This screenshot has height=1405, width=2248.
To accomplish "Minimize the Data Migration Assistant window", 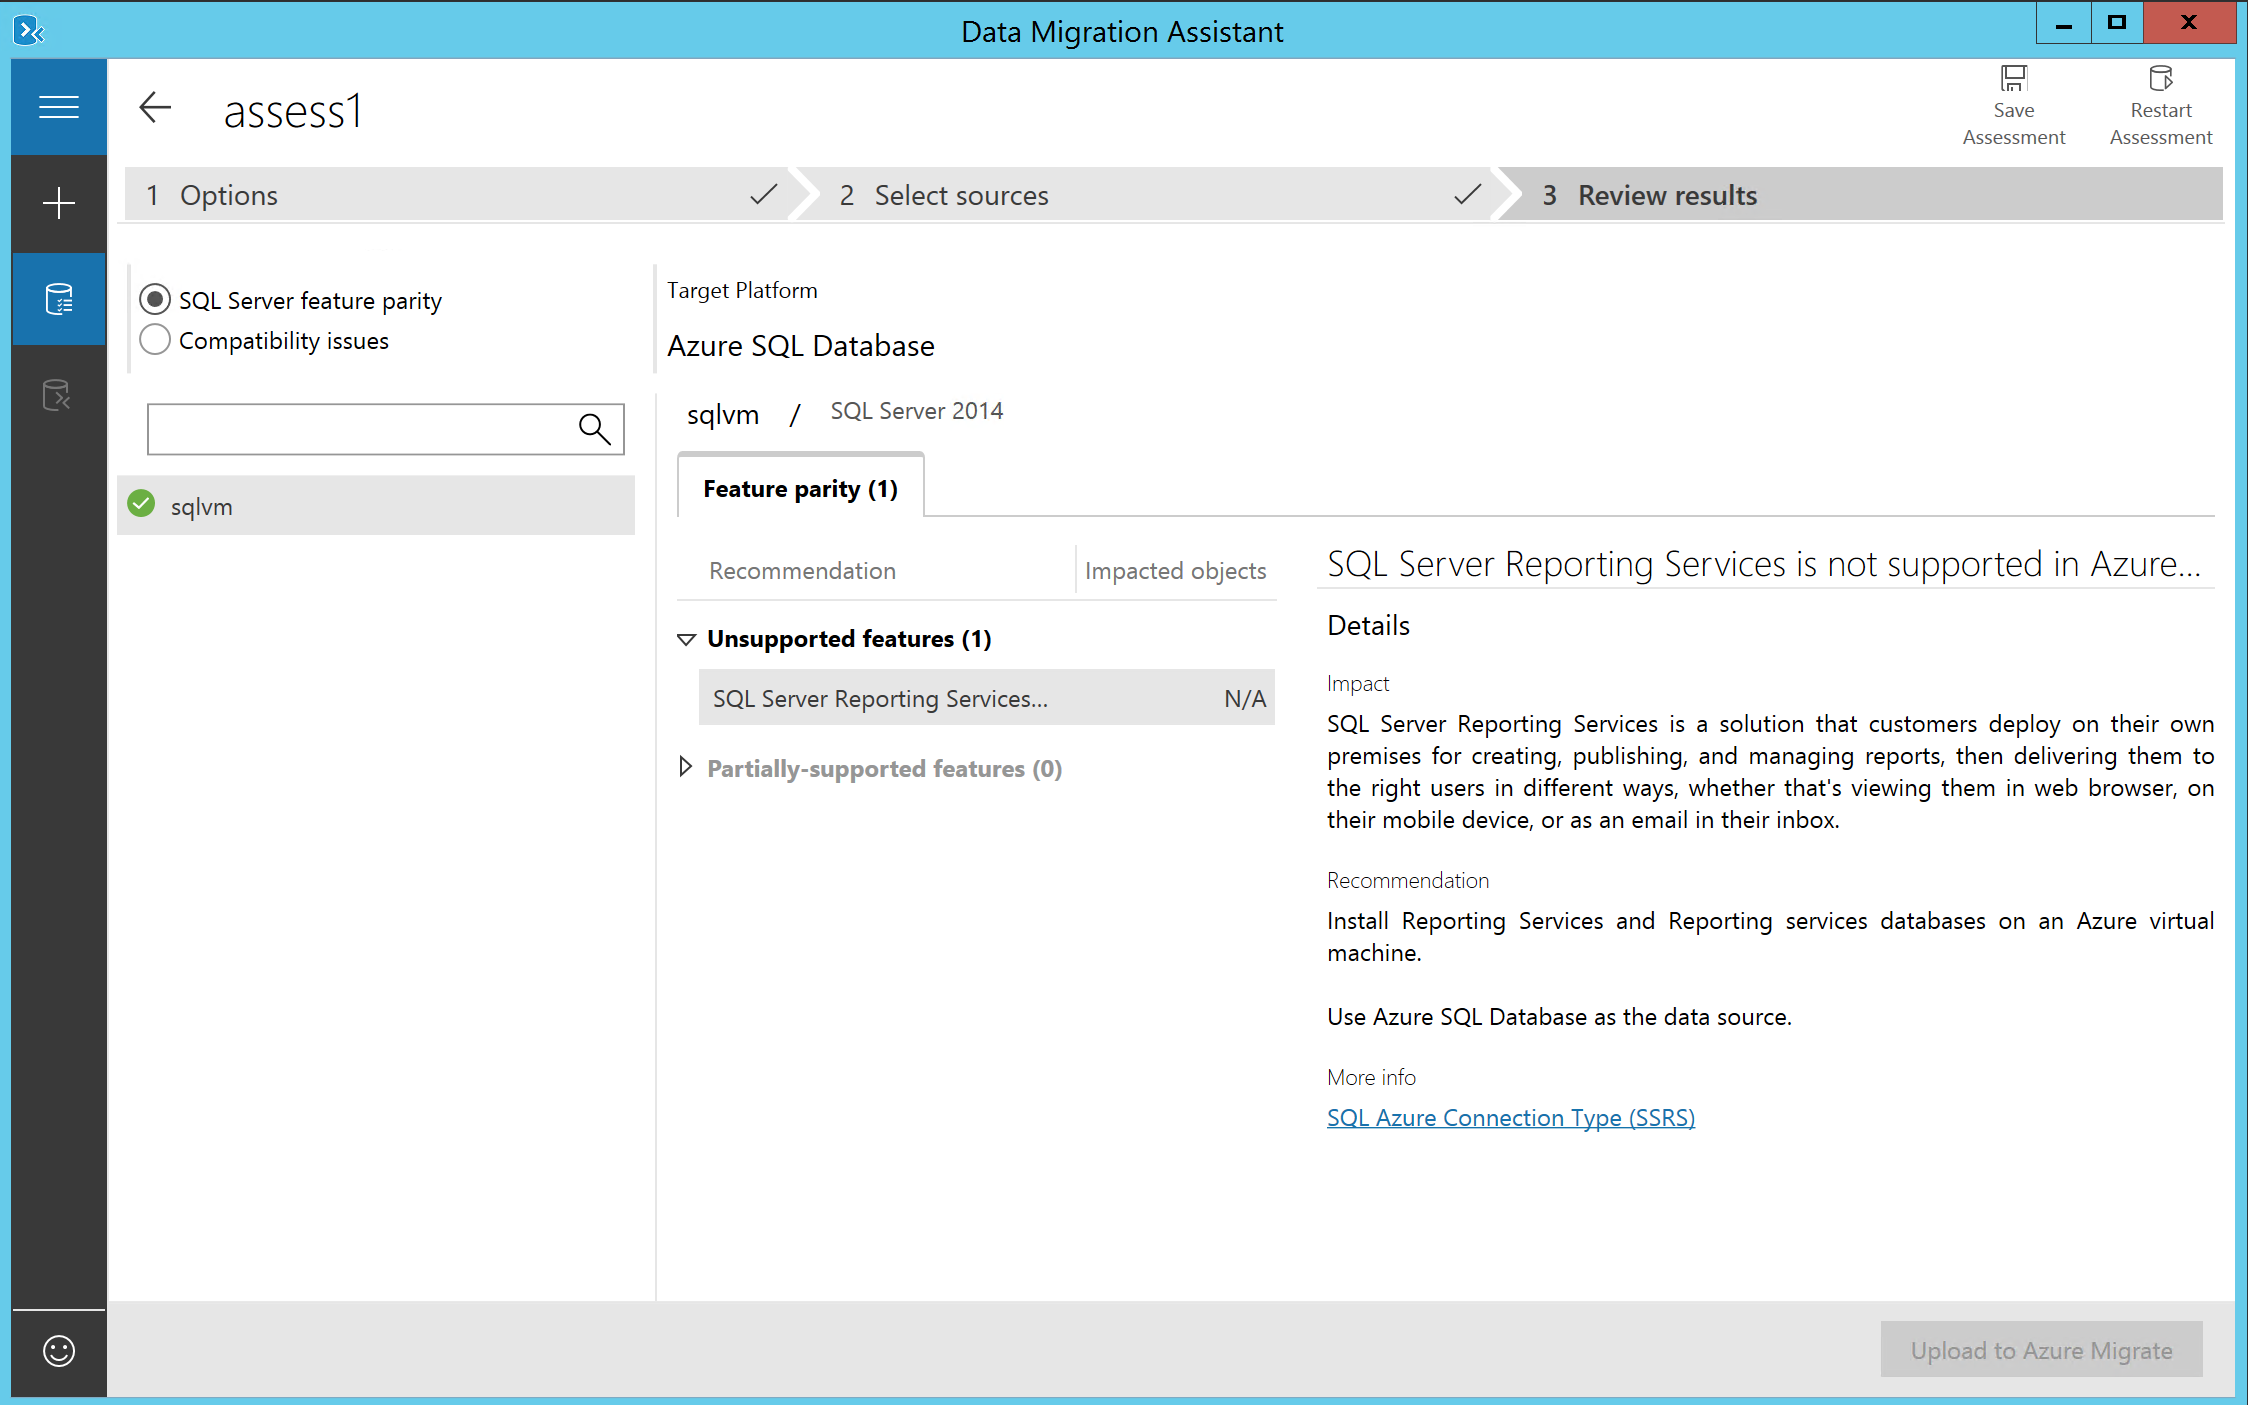I will click(x=2064, y=22).
